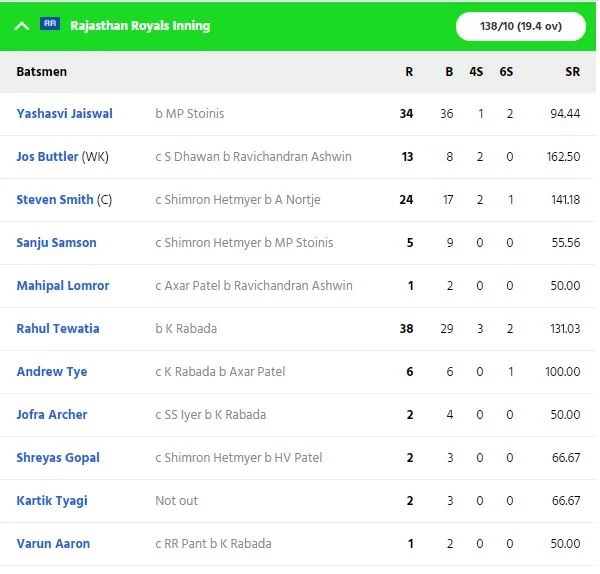Collapse the Rajasthan Royals Inning section
600x574 pixels.
(x=22, y=26)
